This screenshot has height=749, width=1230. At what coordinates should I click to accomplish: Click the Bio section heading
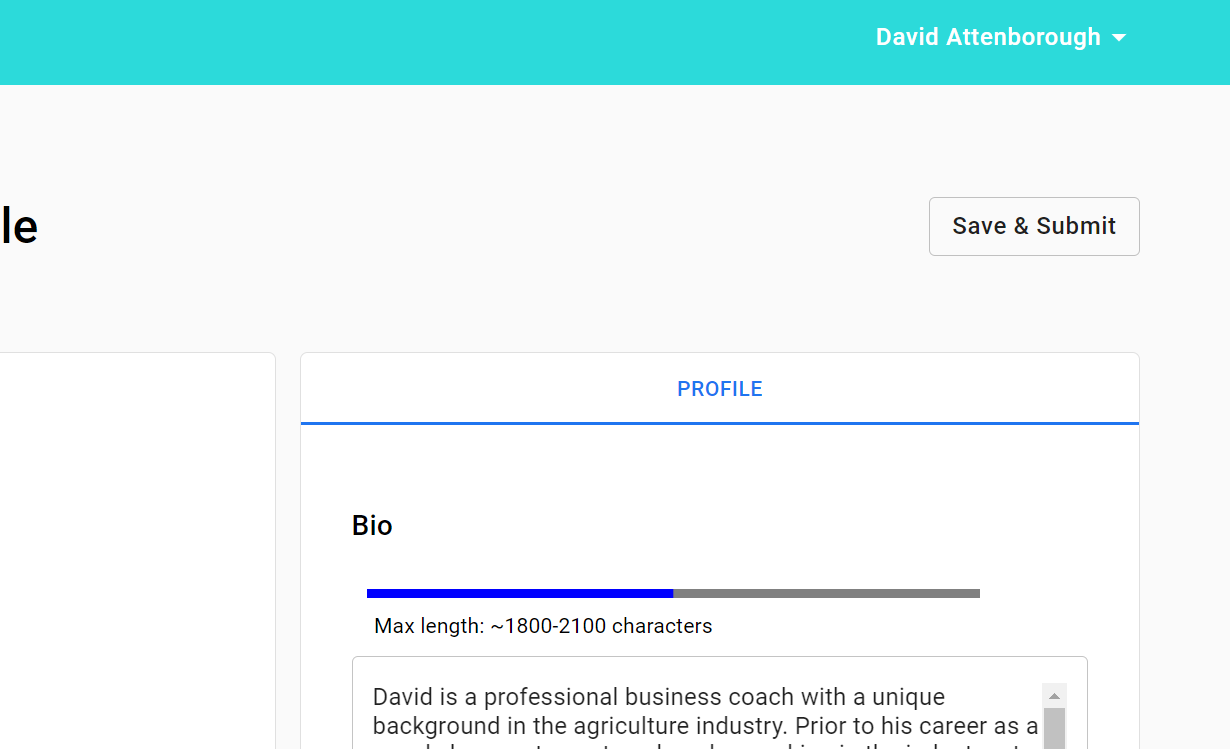pos(372,526)
